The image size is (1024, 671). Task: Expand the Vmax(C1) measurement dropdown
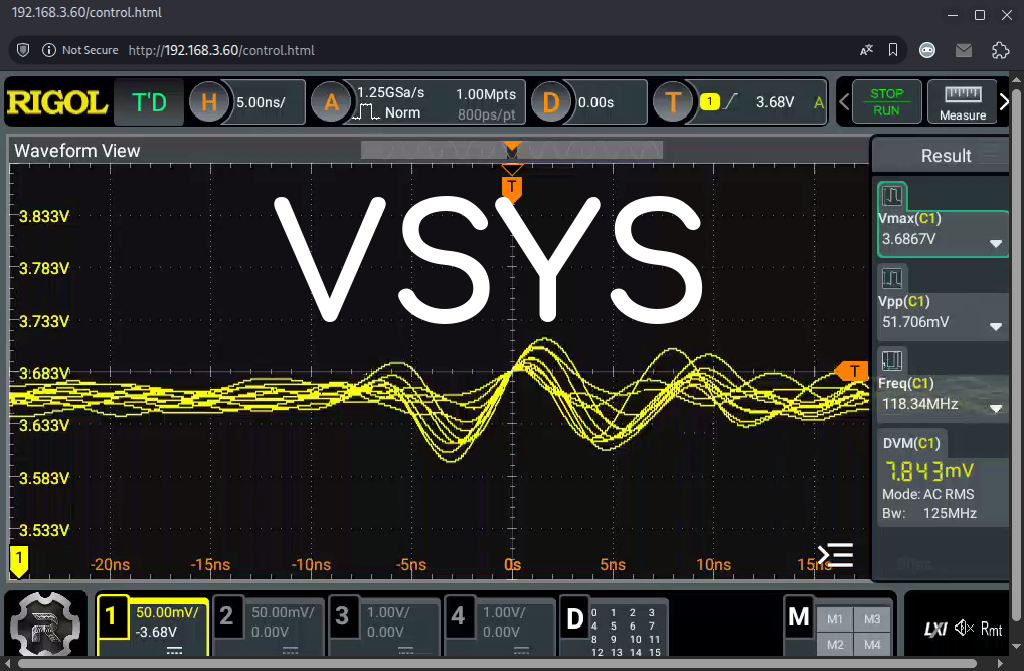tap(995, 244)
